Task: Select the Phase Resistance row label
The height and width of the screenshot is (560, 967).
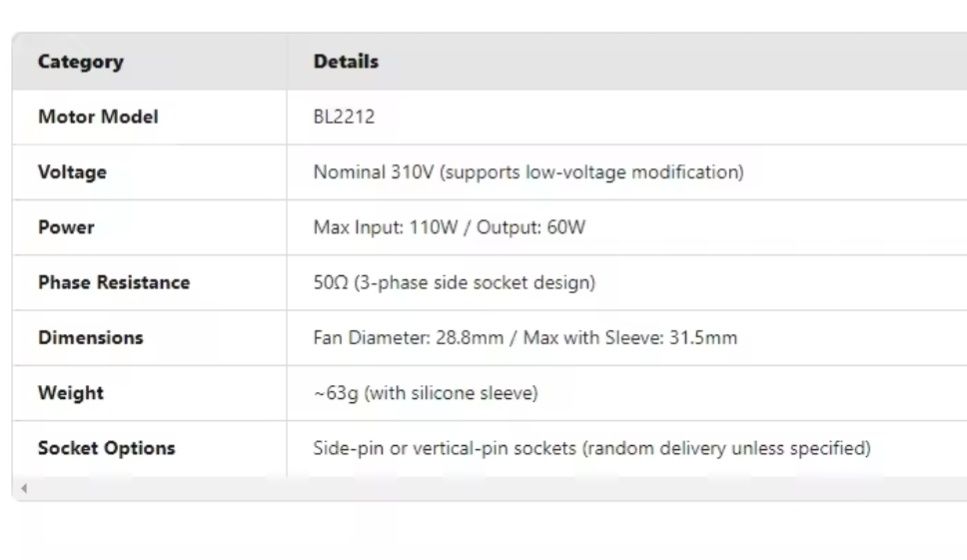Action: click(114, 282)
